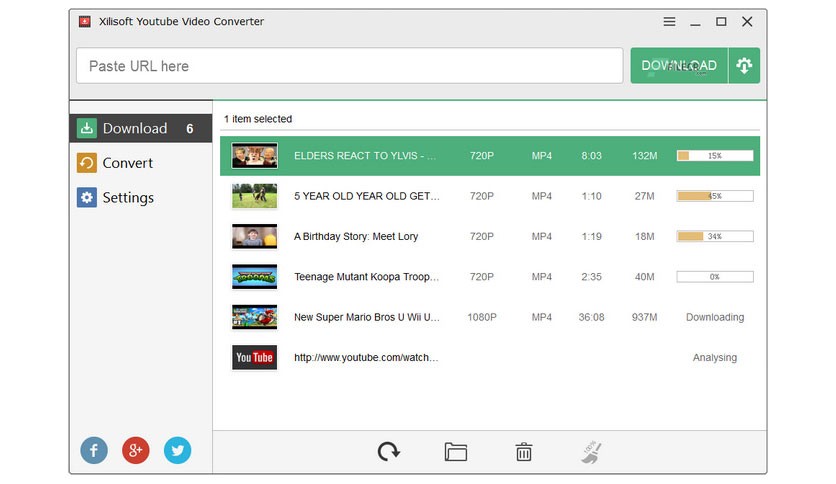Viewport: 836px width, 484px height.
Task: Select A Birthday Story: Meet Lory
Action: (x=490, y=236)
